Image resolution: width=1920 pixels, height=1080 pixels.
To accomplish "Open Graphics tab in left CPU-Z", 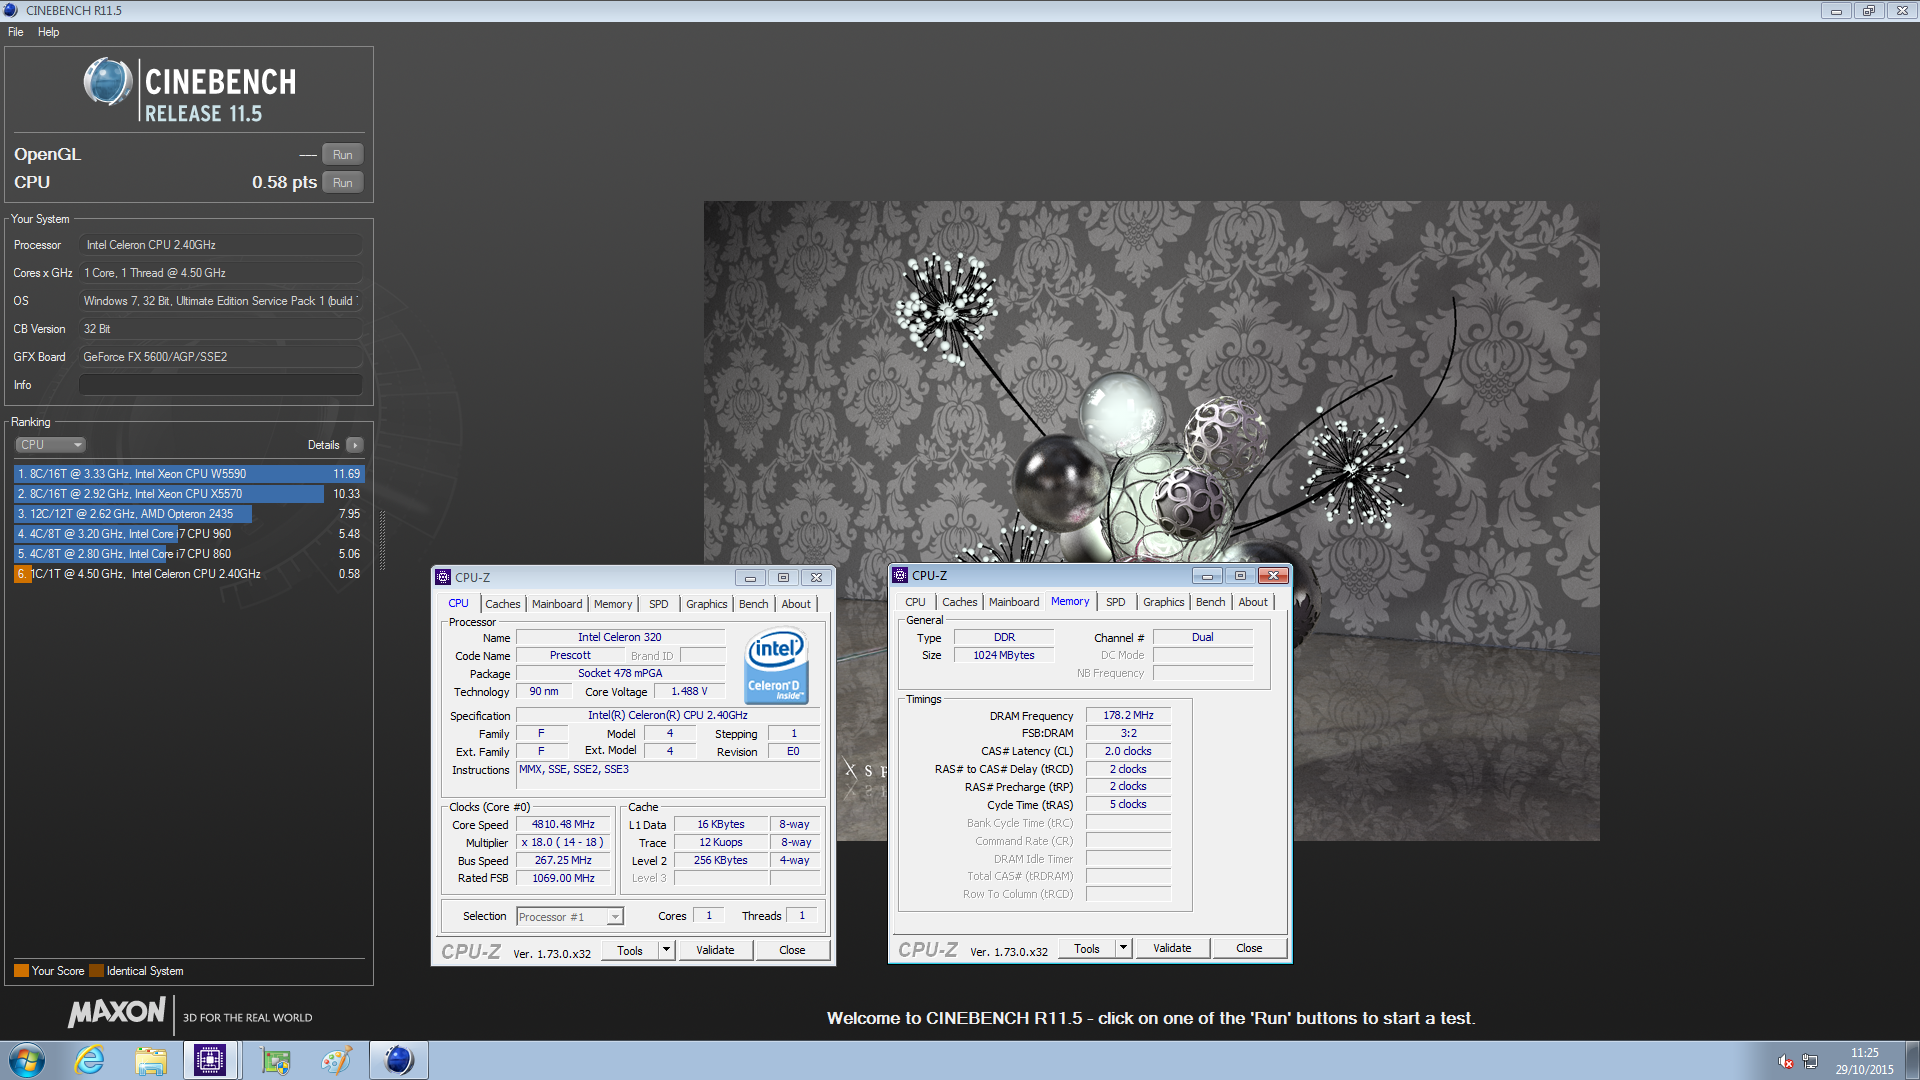I will click(706, 604).
